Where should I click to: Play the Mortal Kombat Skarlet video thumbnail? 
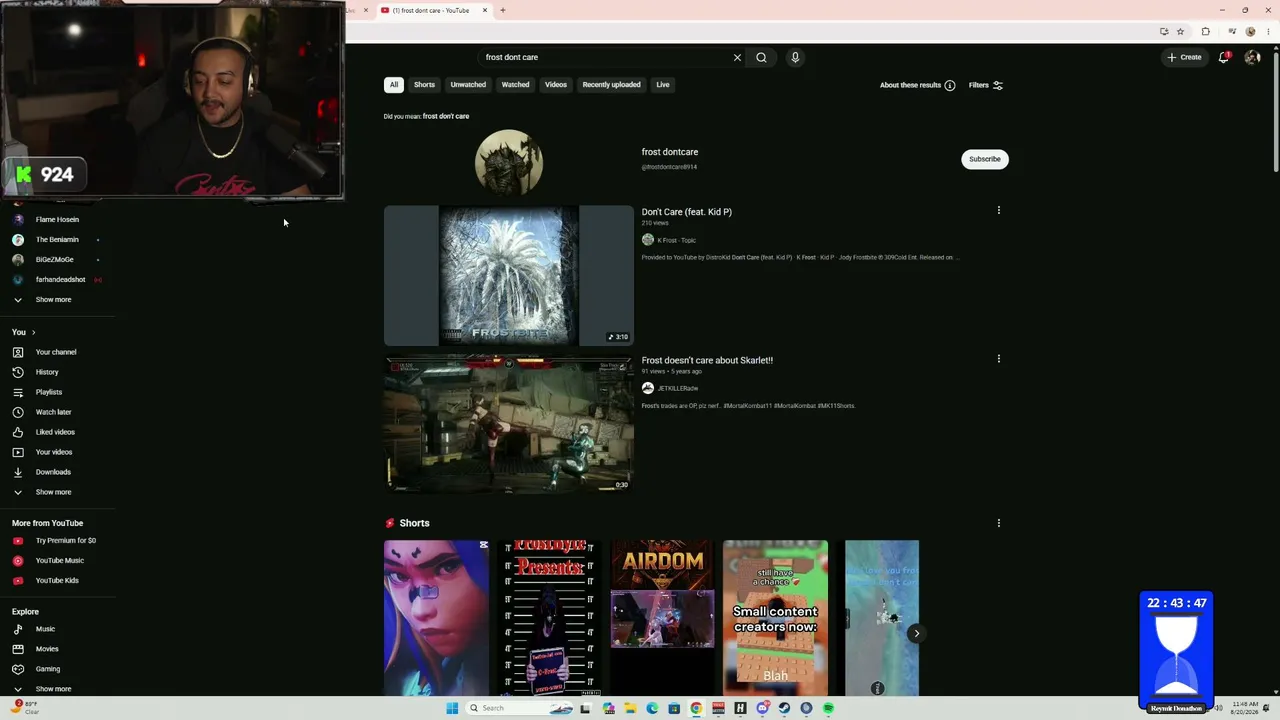pos(509,425)
